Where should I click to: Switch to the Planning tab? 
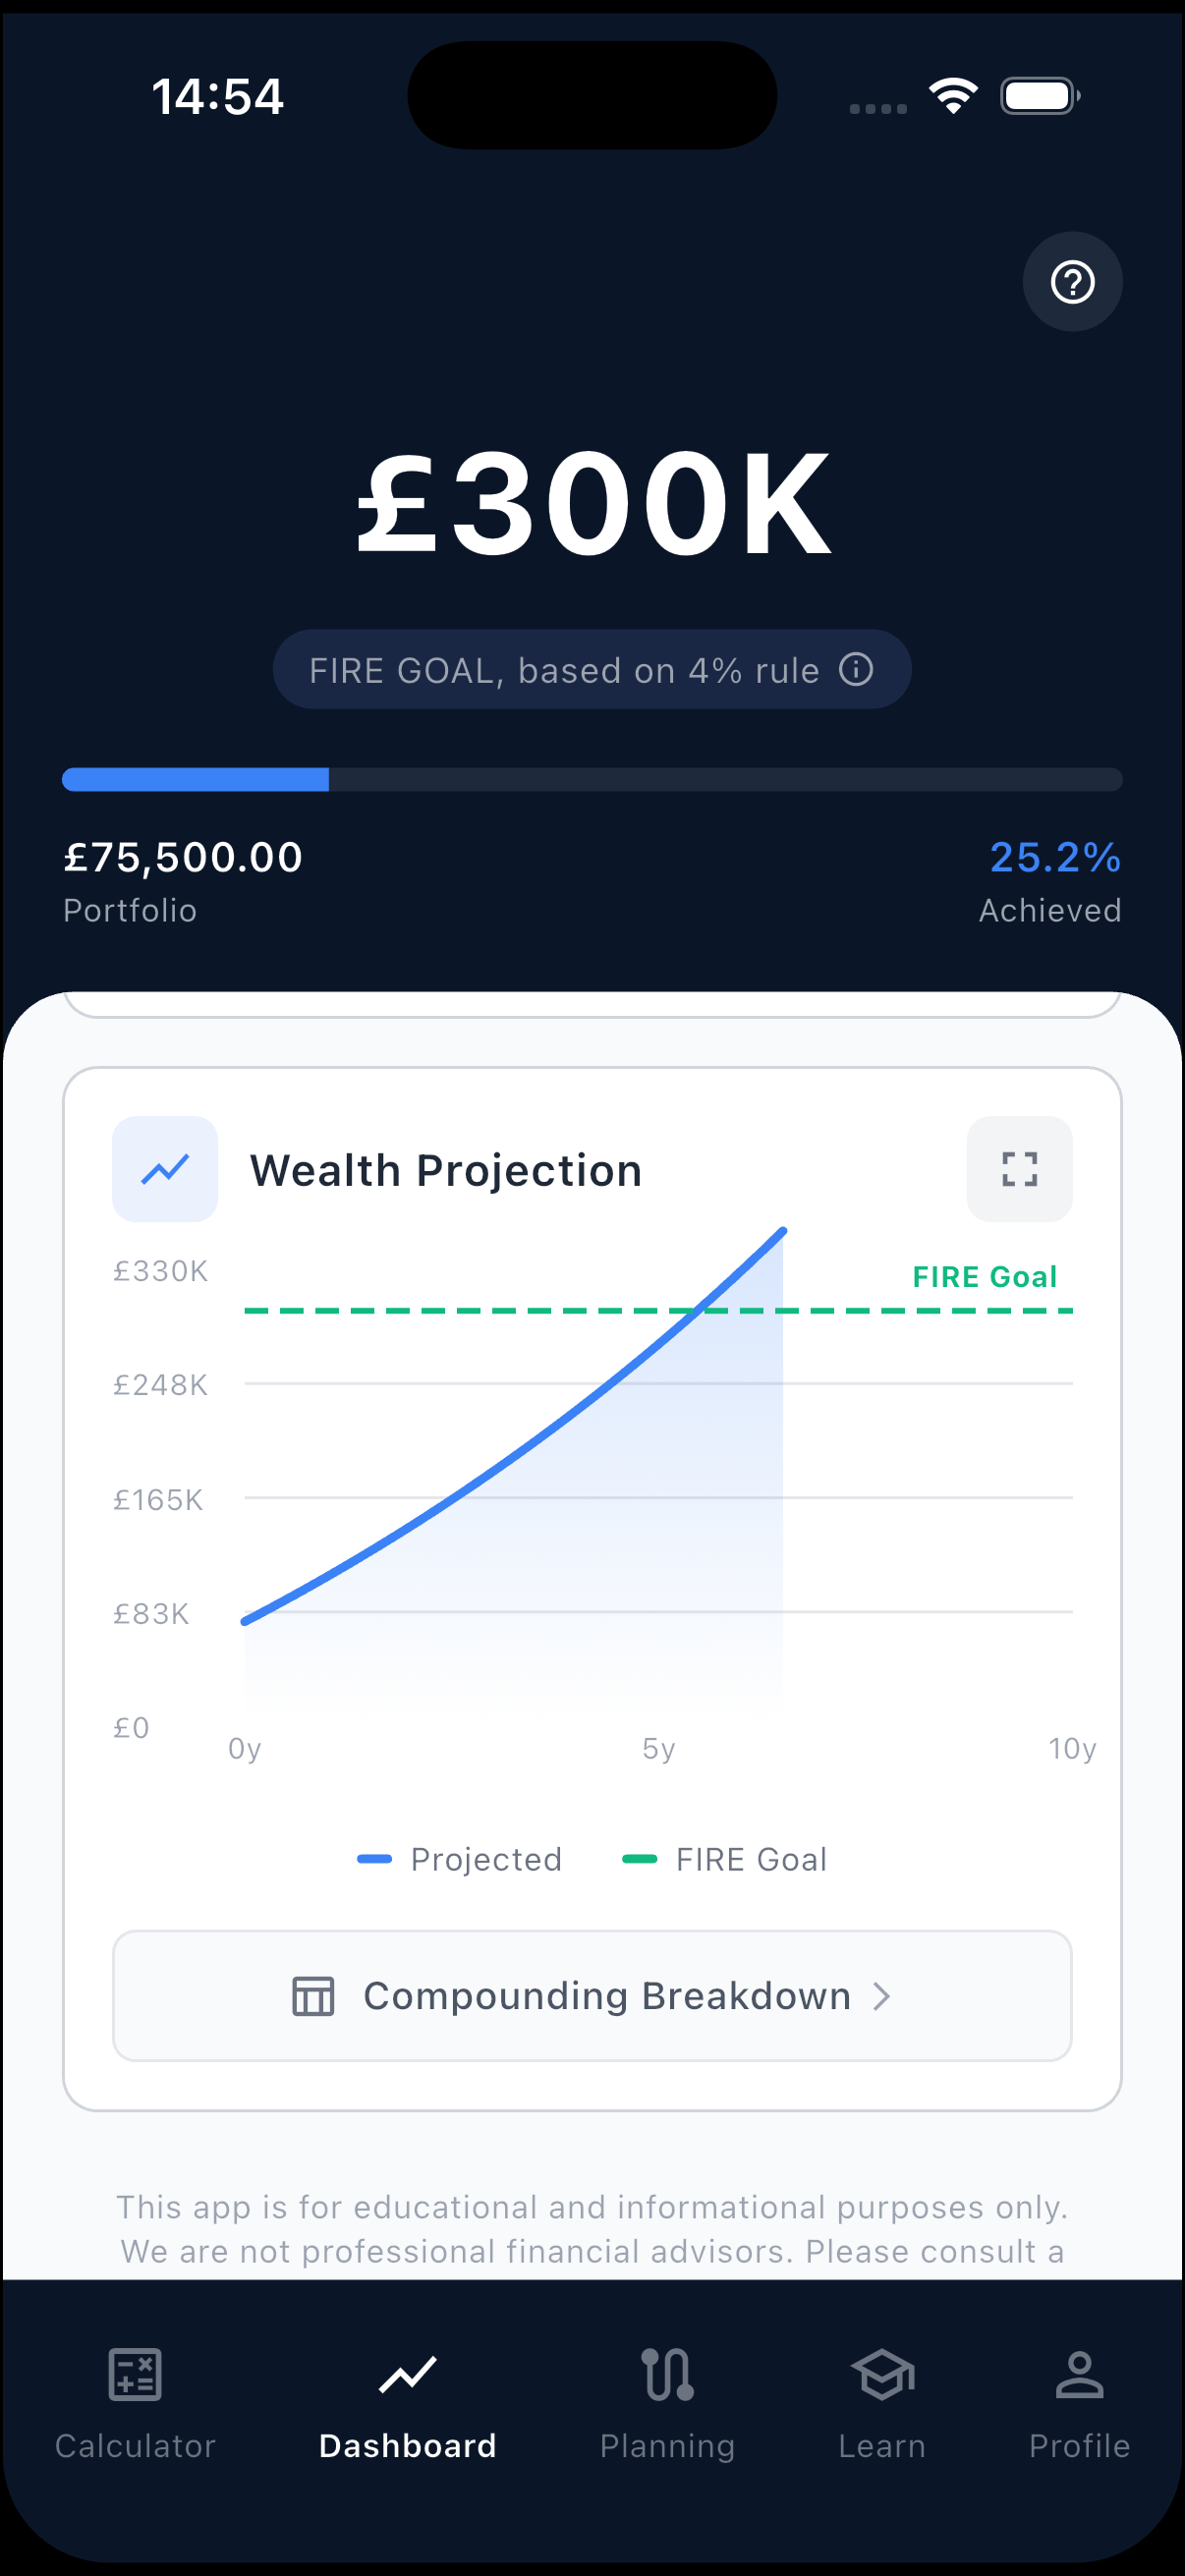click(667, 2401)
